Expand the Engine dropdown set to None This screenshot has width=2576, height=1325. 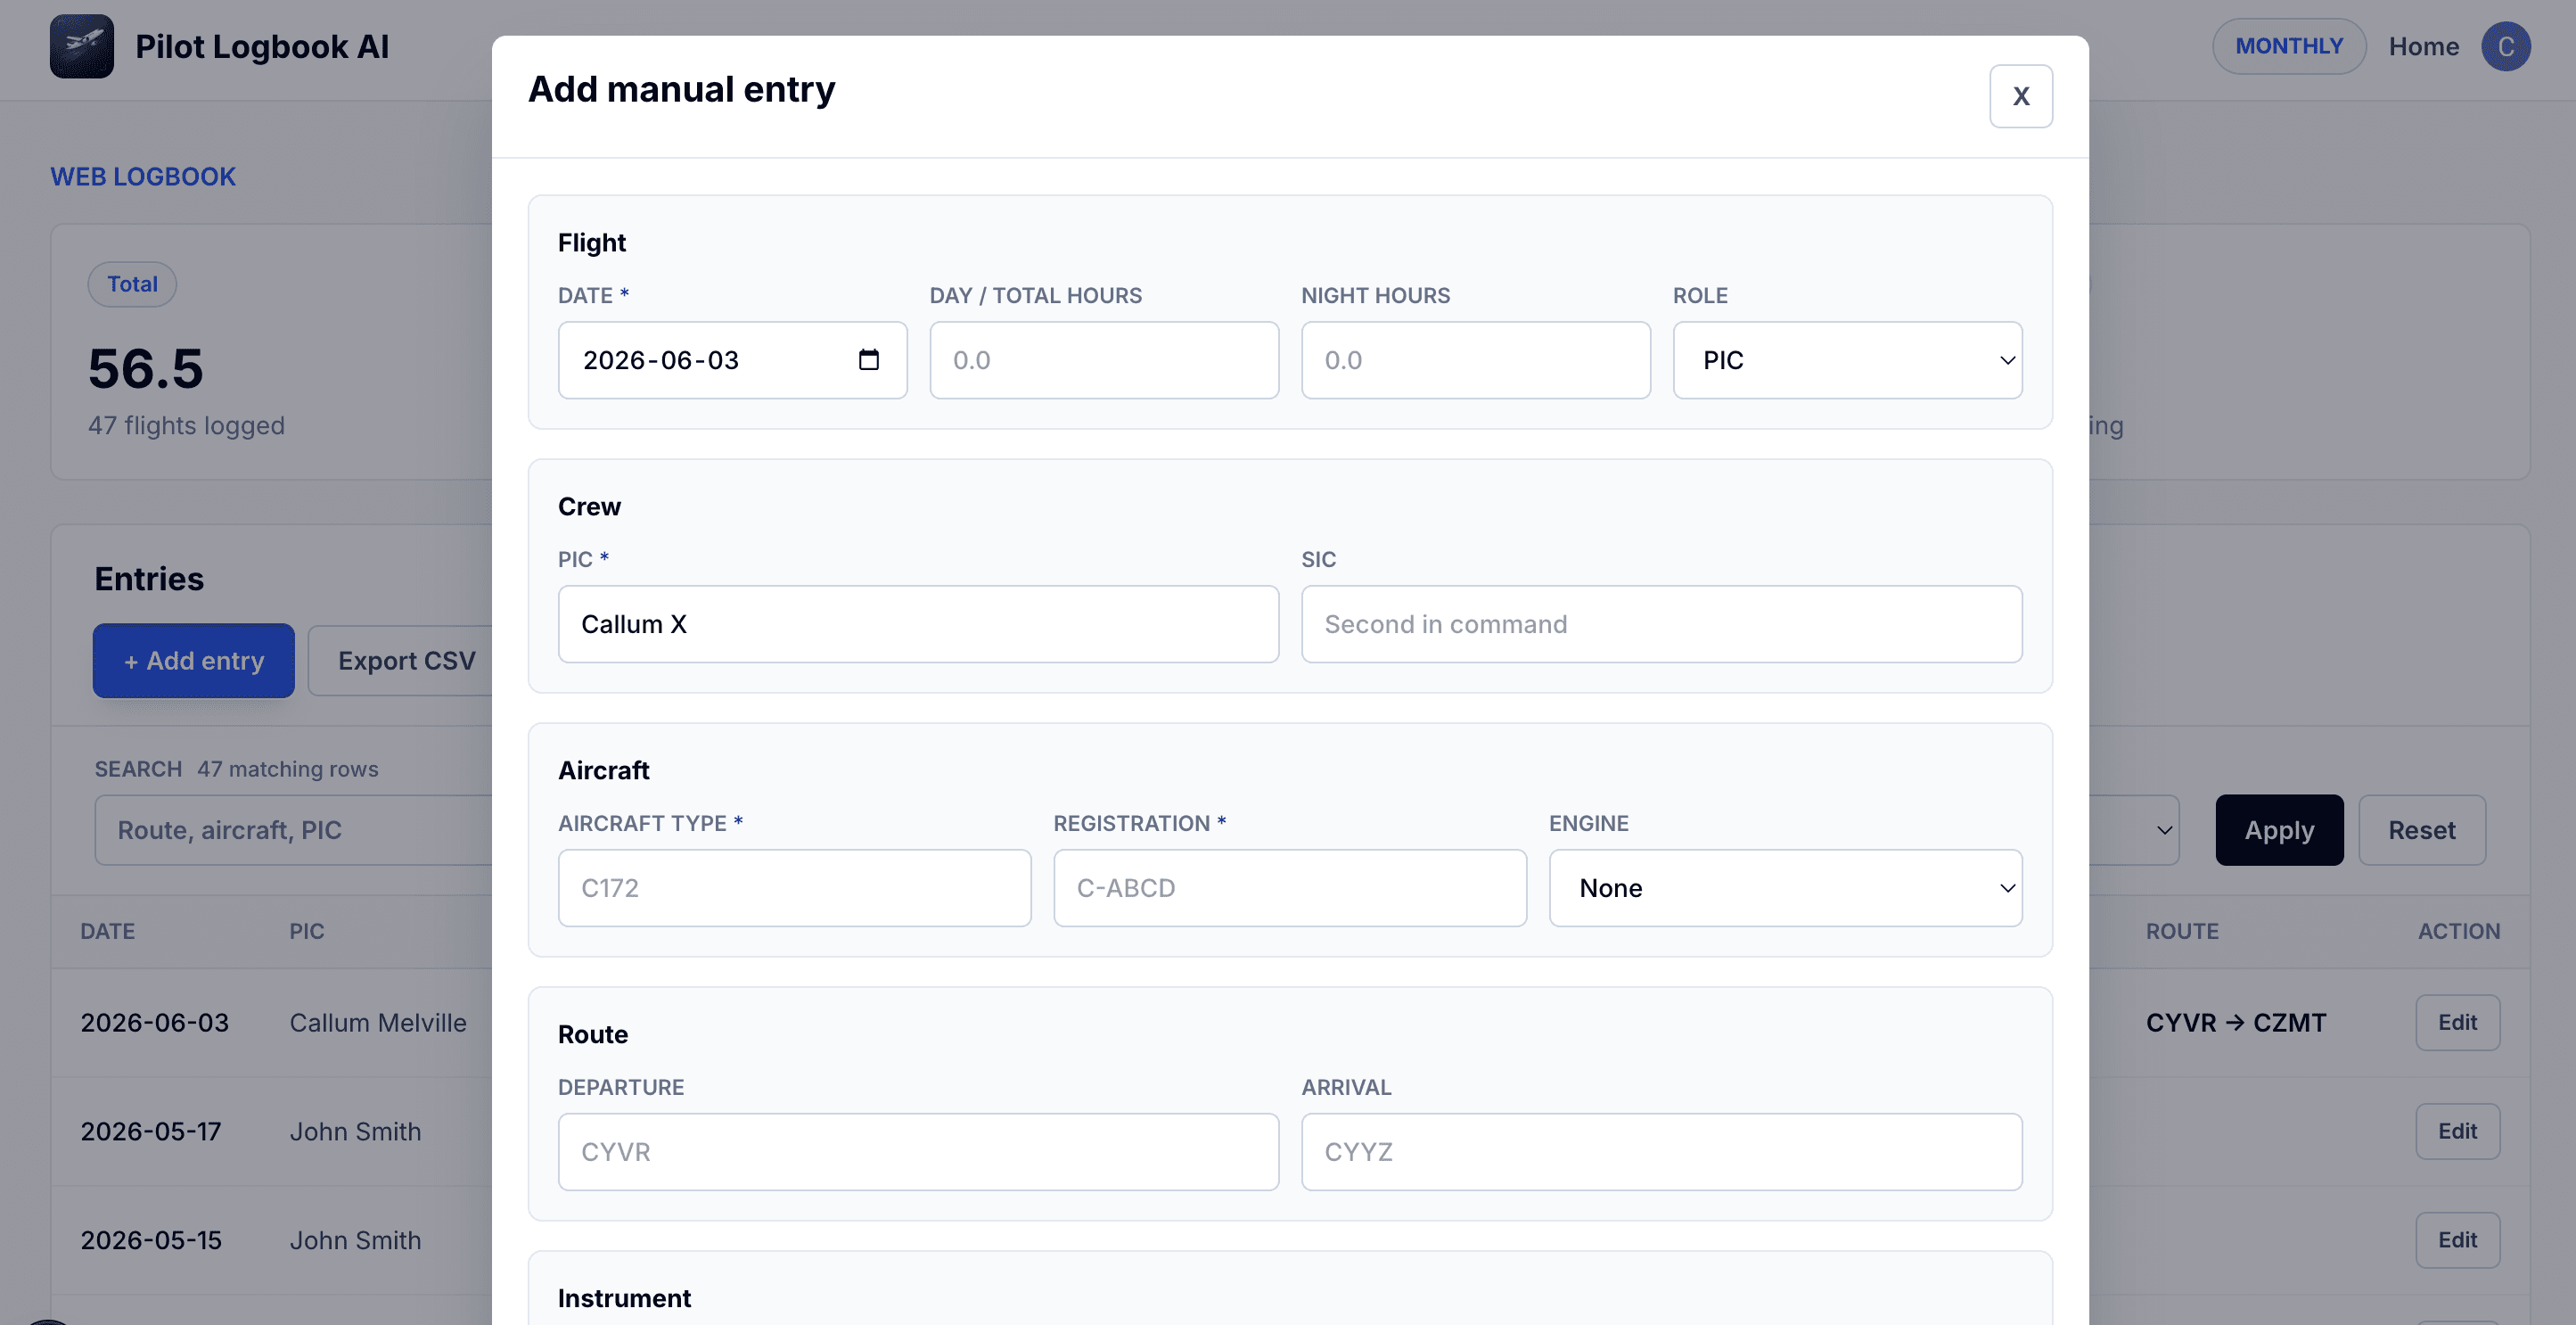pyautogui.click(x=1785, y=888)
